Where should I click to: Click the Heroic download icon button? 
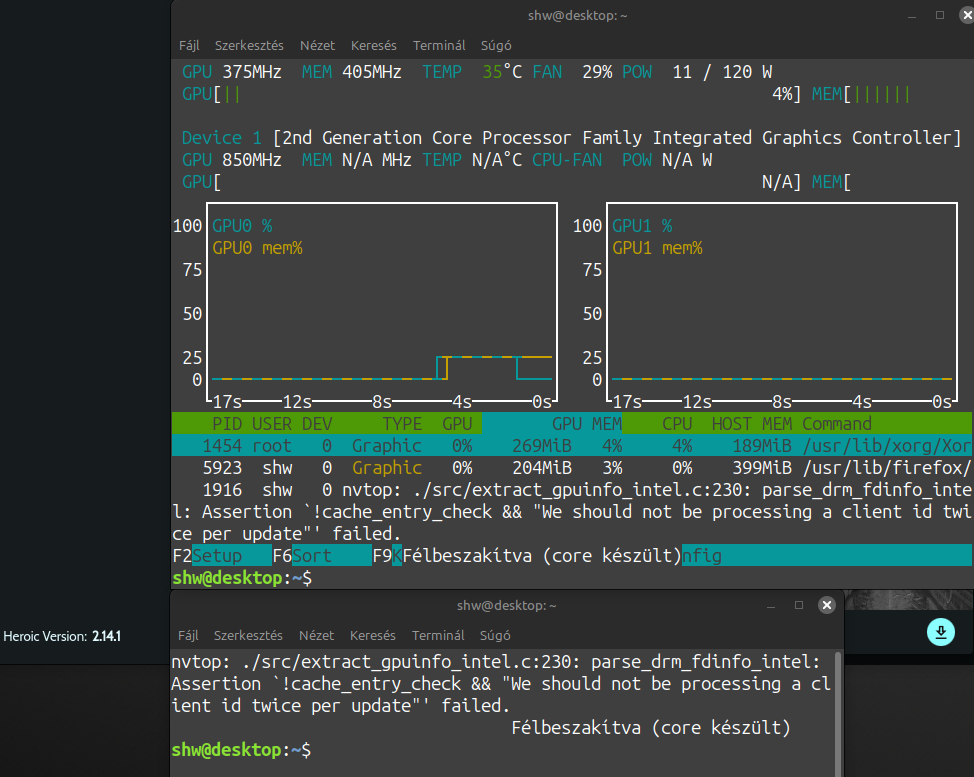pyautogui.click(x=940, y=632)
